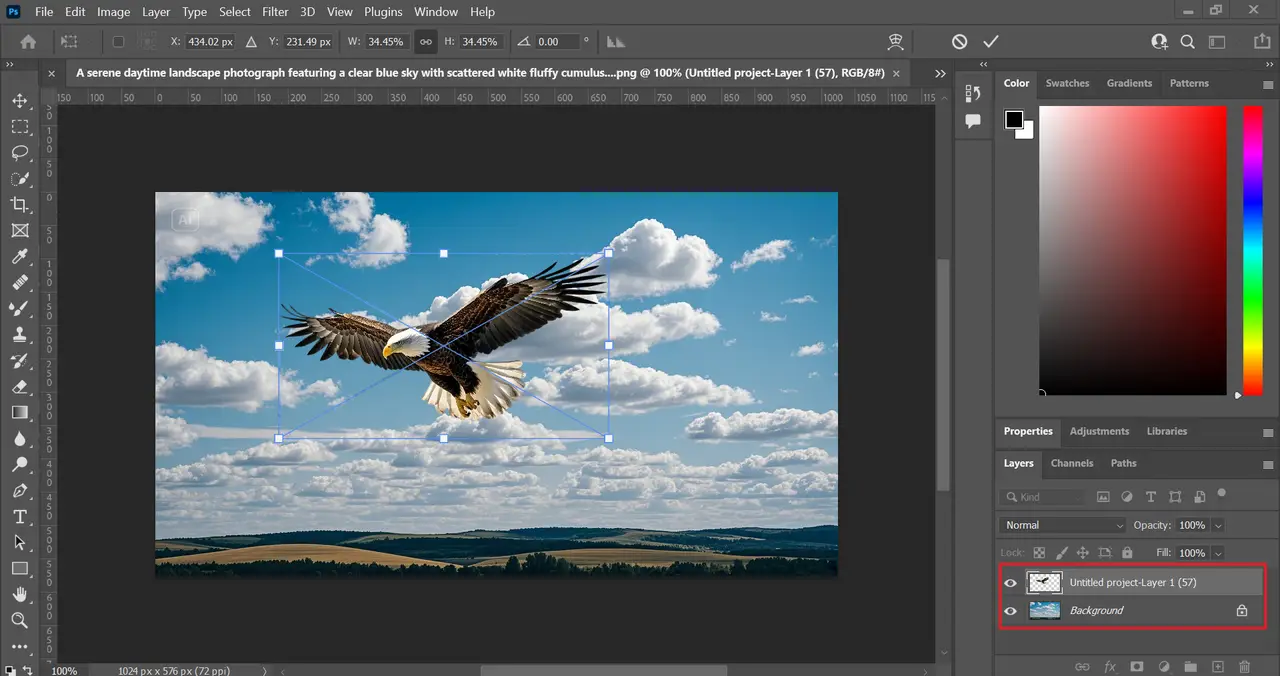Create a new layer with the new layer icon
Screen dimensions: 1280x676
click(1218, 666)
